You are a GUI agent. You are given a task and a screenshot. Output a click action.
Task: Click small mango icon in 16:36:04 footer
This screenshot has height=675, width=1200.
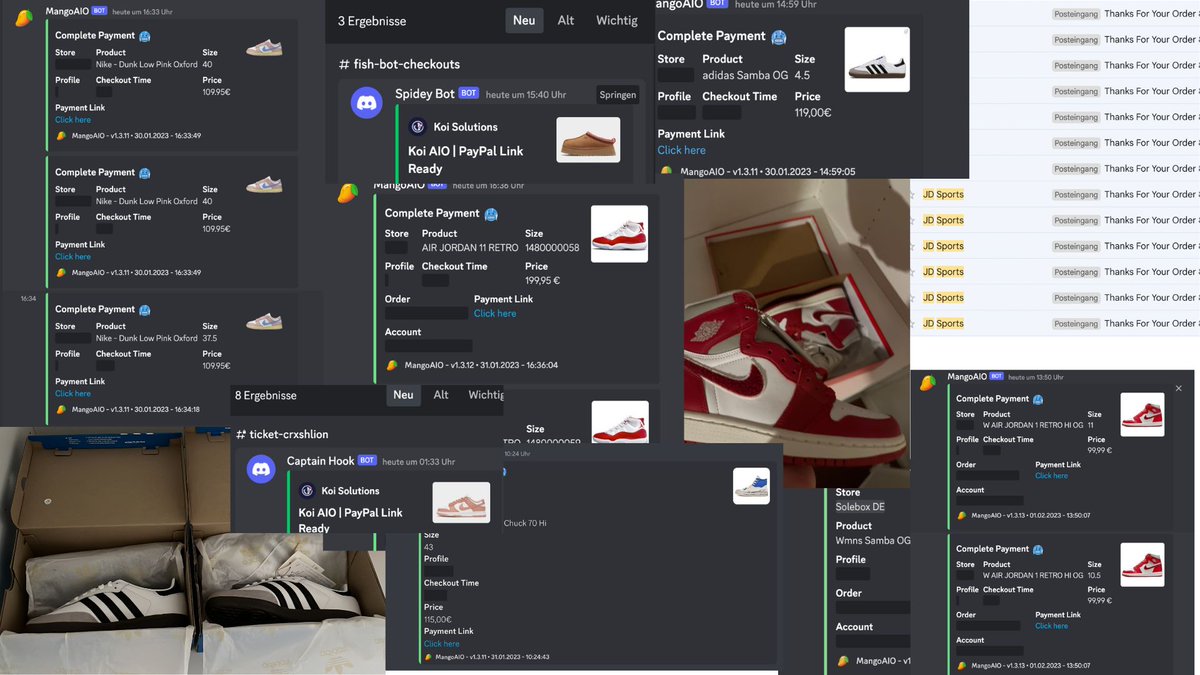pyautogui.click(x=392, y=365)
